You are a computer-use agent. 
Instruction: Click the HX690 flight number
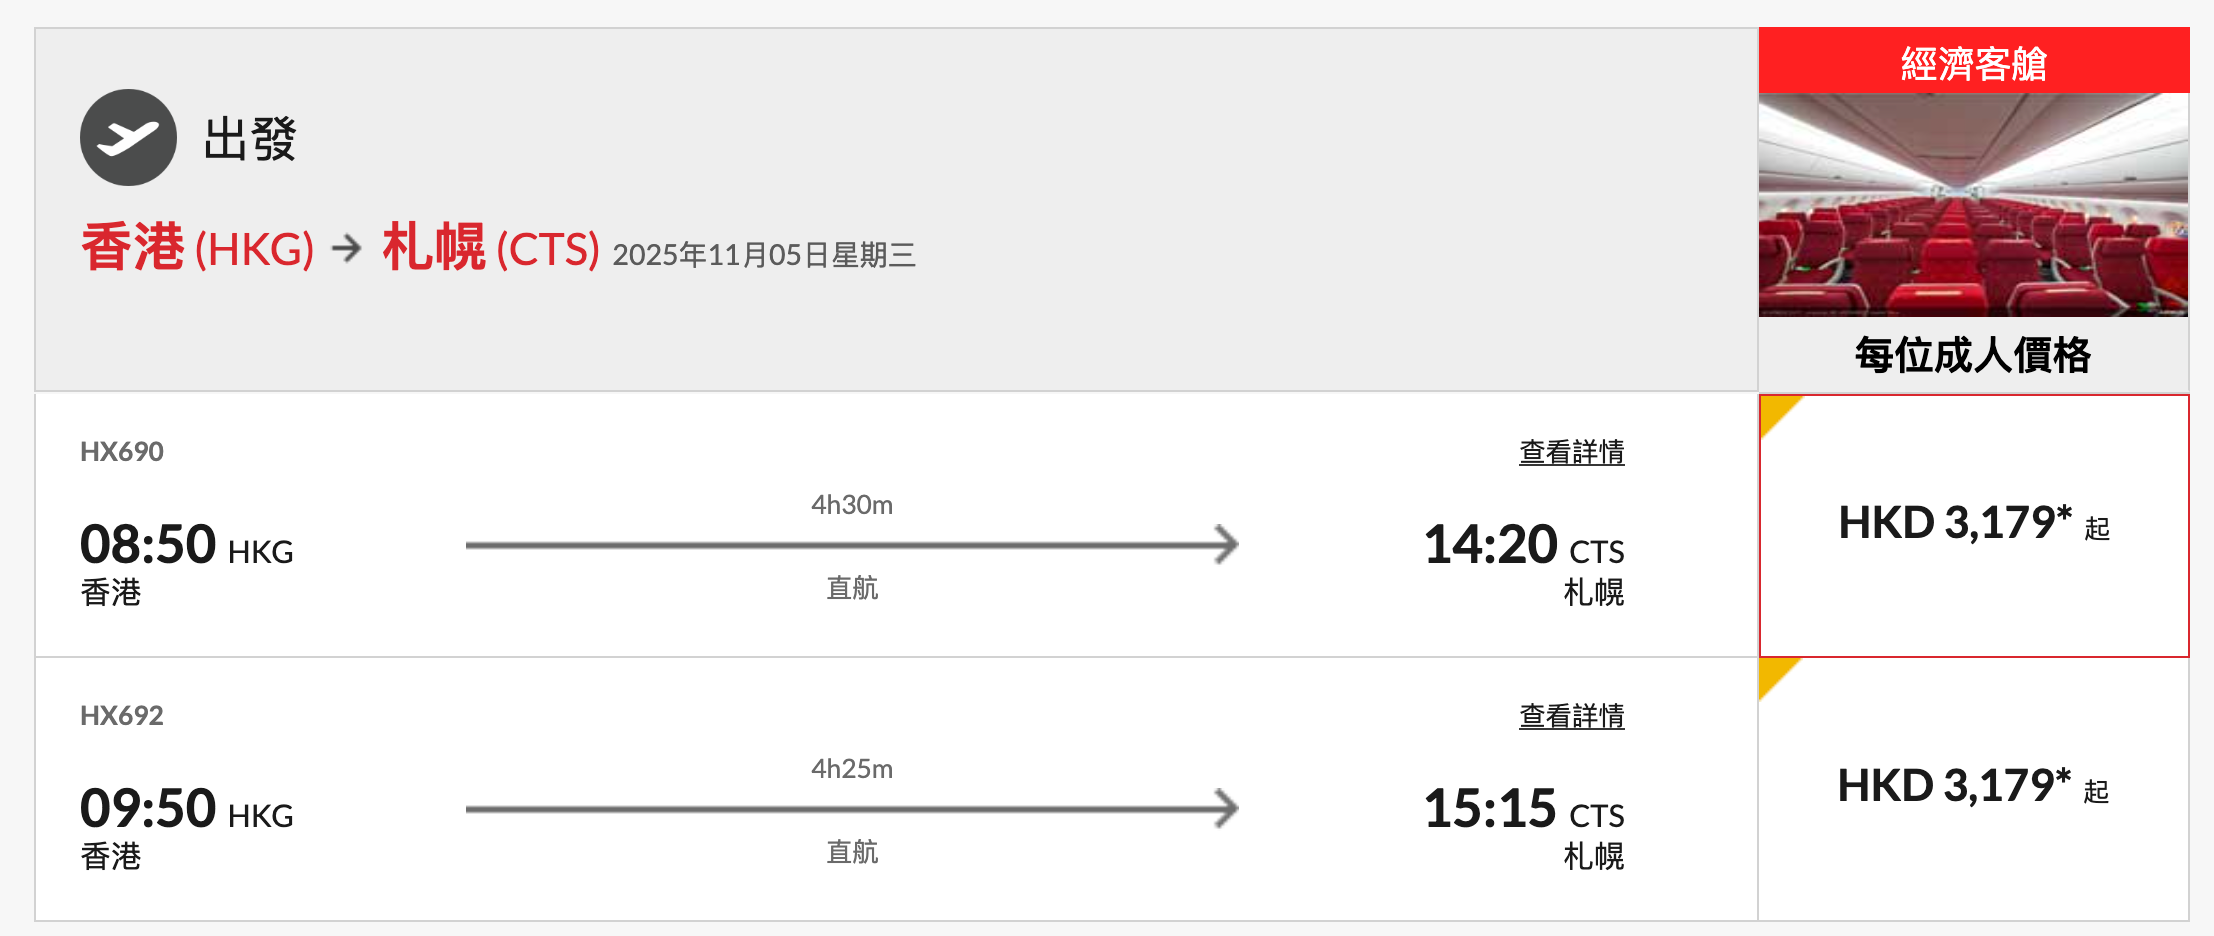(122, 452)
